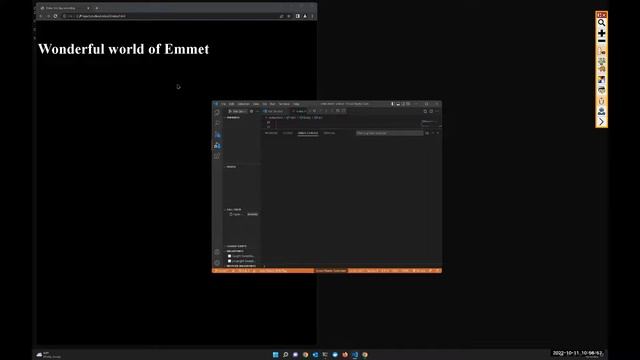Open the Windows Start button
This screenshot has width=640, height=360.
276,354
